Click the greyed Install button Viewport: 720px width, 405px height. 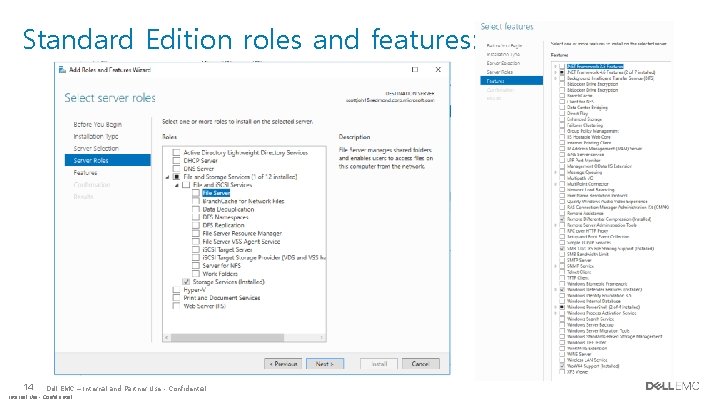(x=379, y=364)
